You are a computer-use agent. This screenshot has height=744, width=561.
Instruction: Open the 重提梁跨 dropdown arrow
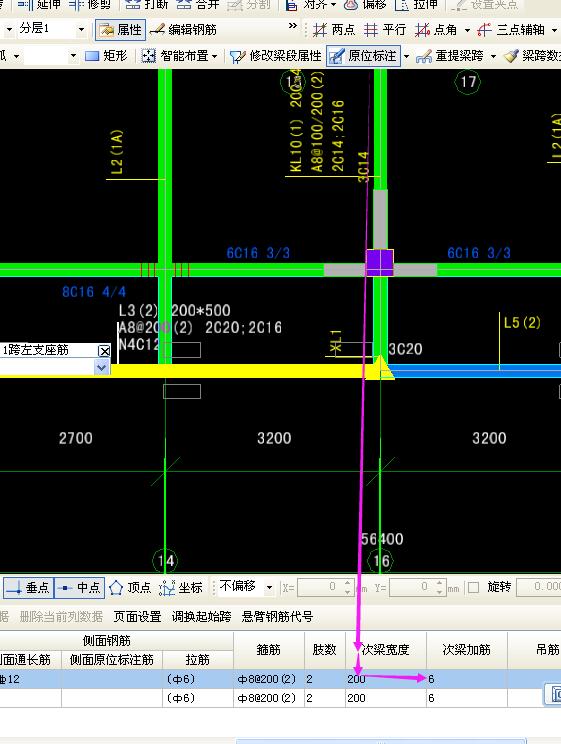(493, 56)
